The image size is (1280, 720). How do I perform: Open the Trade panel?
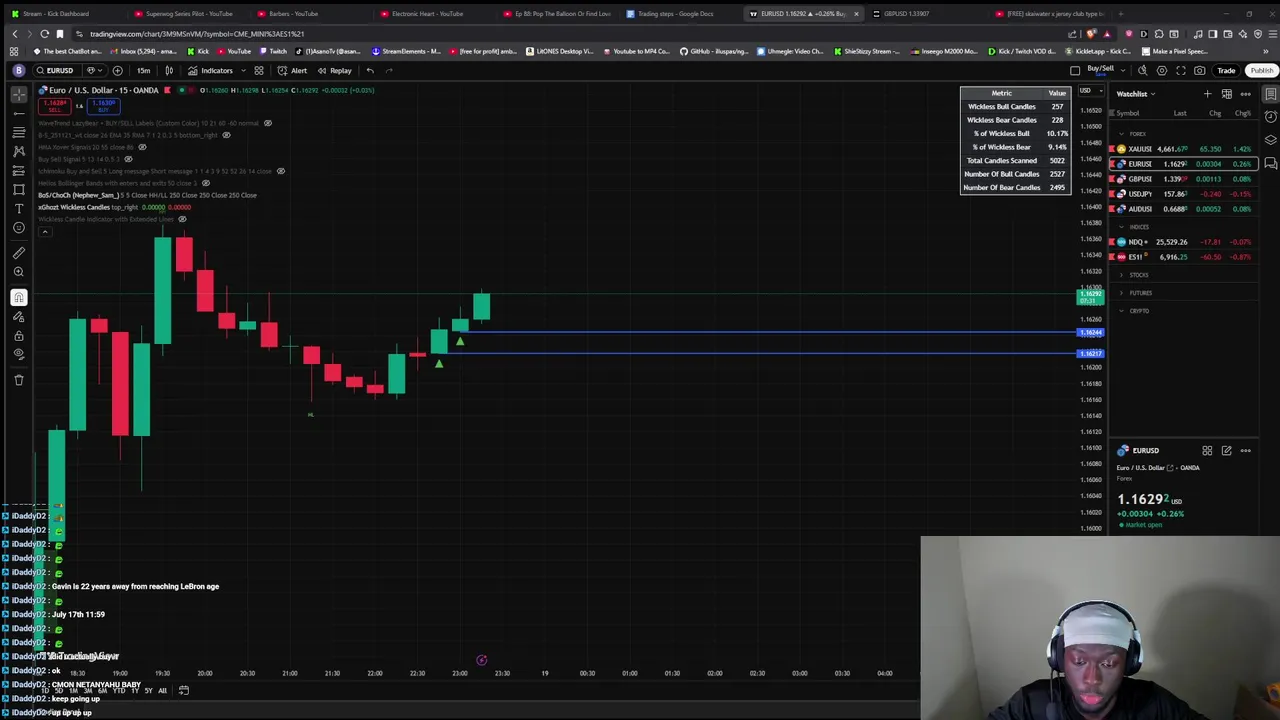click(1226, 70)
